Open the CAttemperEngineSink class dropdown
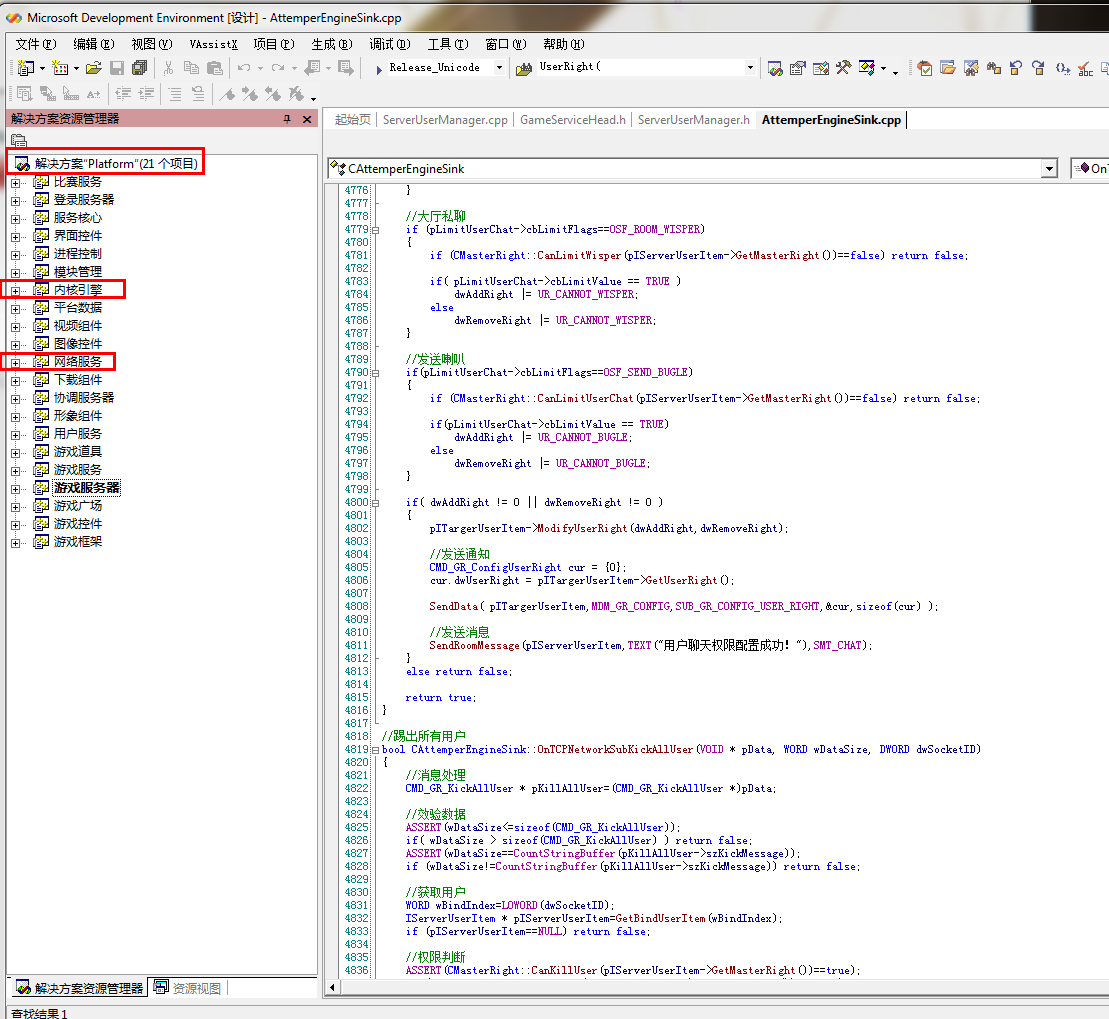The height and width of the screenshot is (1019, 1109). coord(1048,169)
